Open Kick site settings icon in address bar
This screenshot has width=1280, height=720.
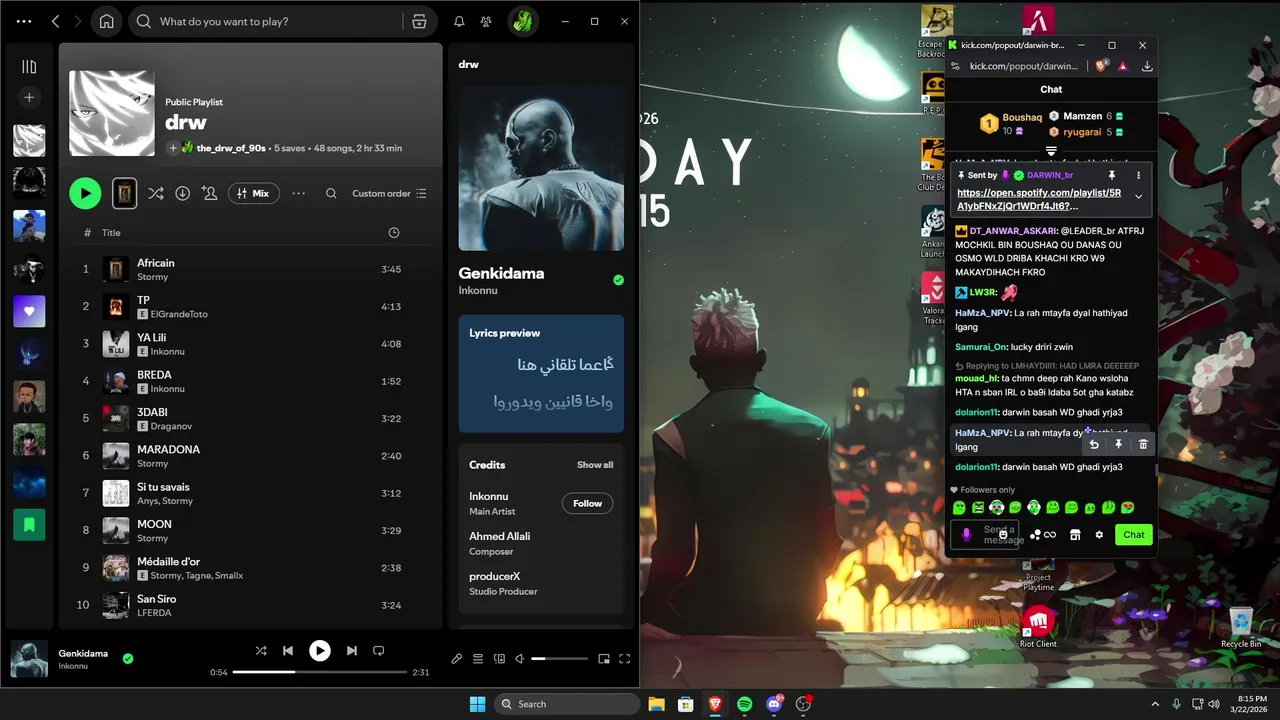956,66
